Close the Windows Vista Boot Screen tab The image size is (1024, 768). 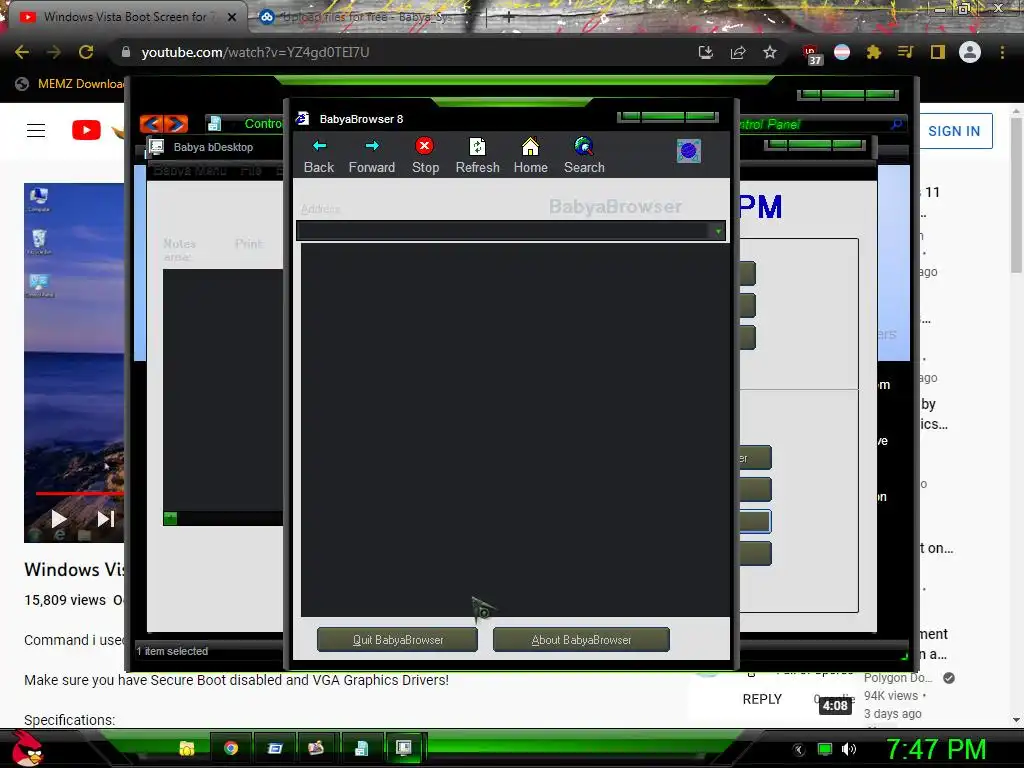pos(232,17)
